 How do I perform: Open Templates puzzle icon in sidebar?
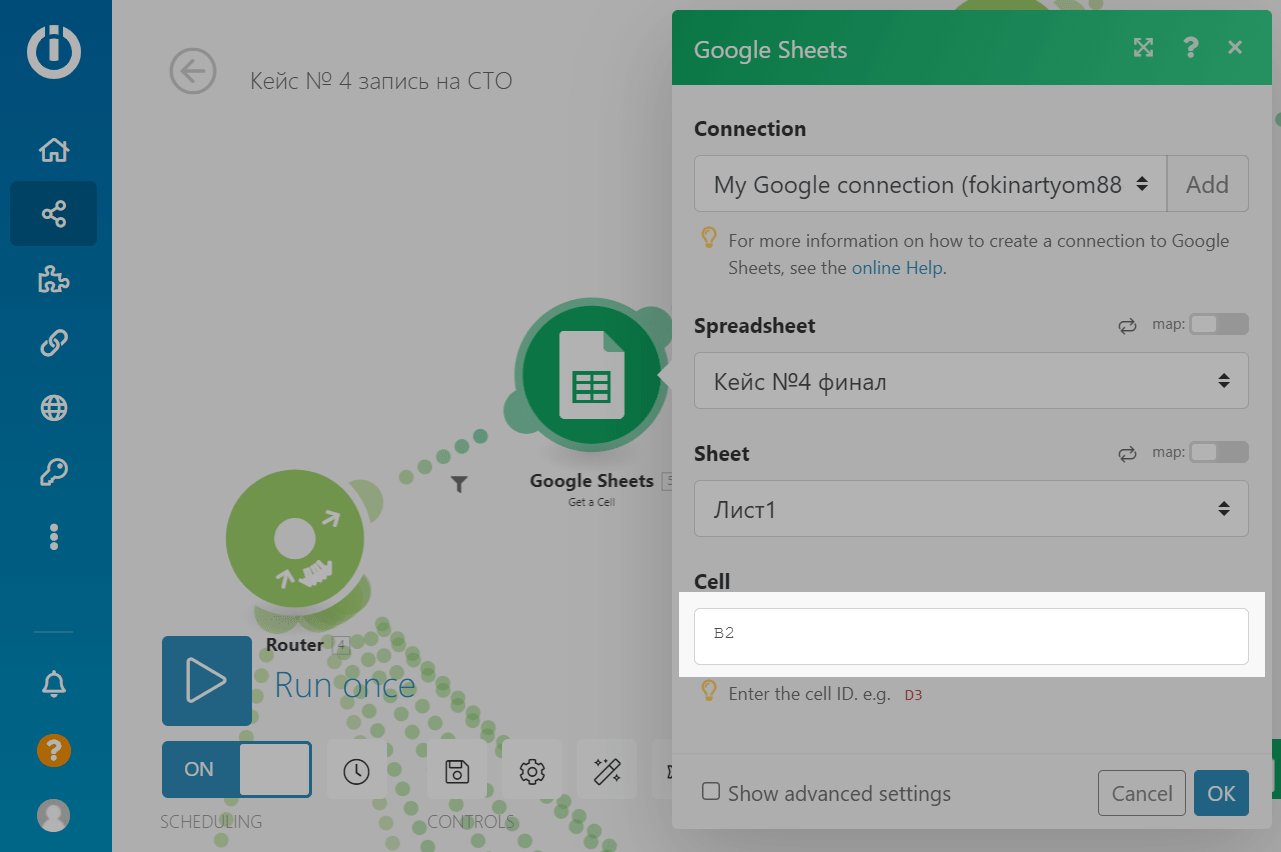[53, 280]
